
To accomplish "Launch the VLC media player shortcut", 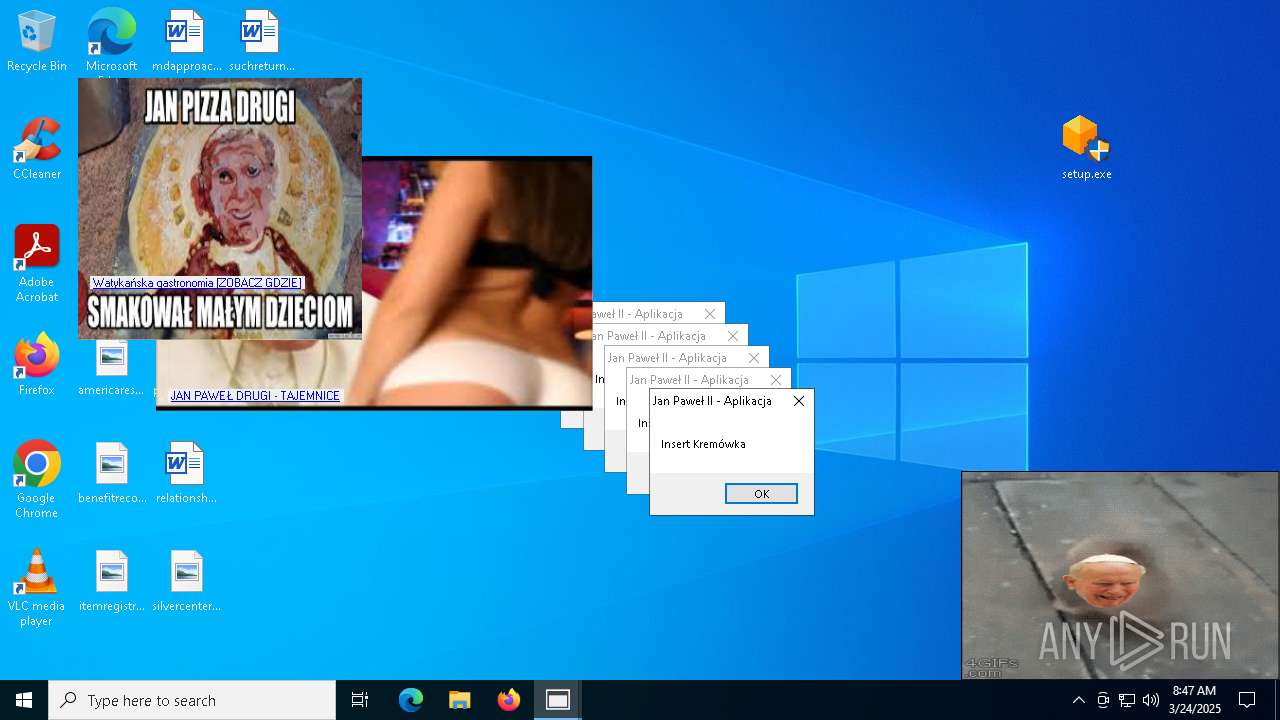I will [x=37, y=588].
